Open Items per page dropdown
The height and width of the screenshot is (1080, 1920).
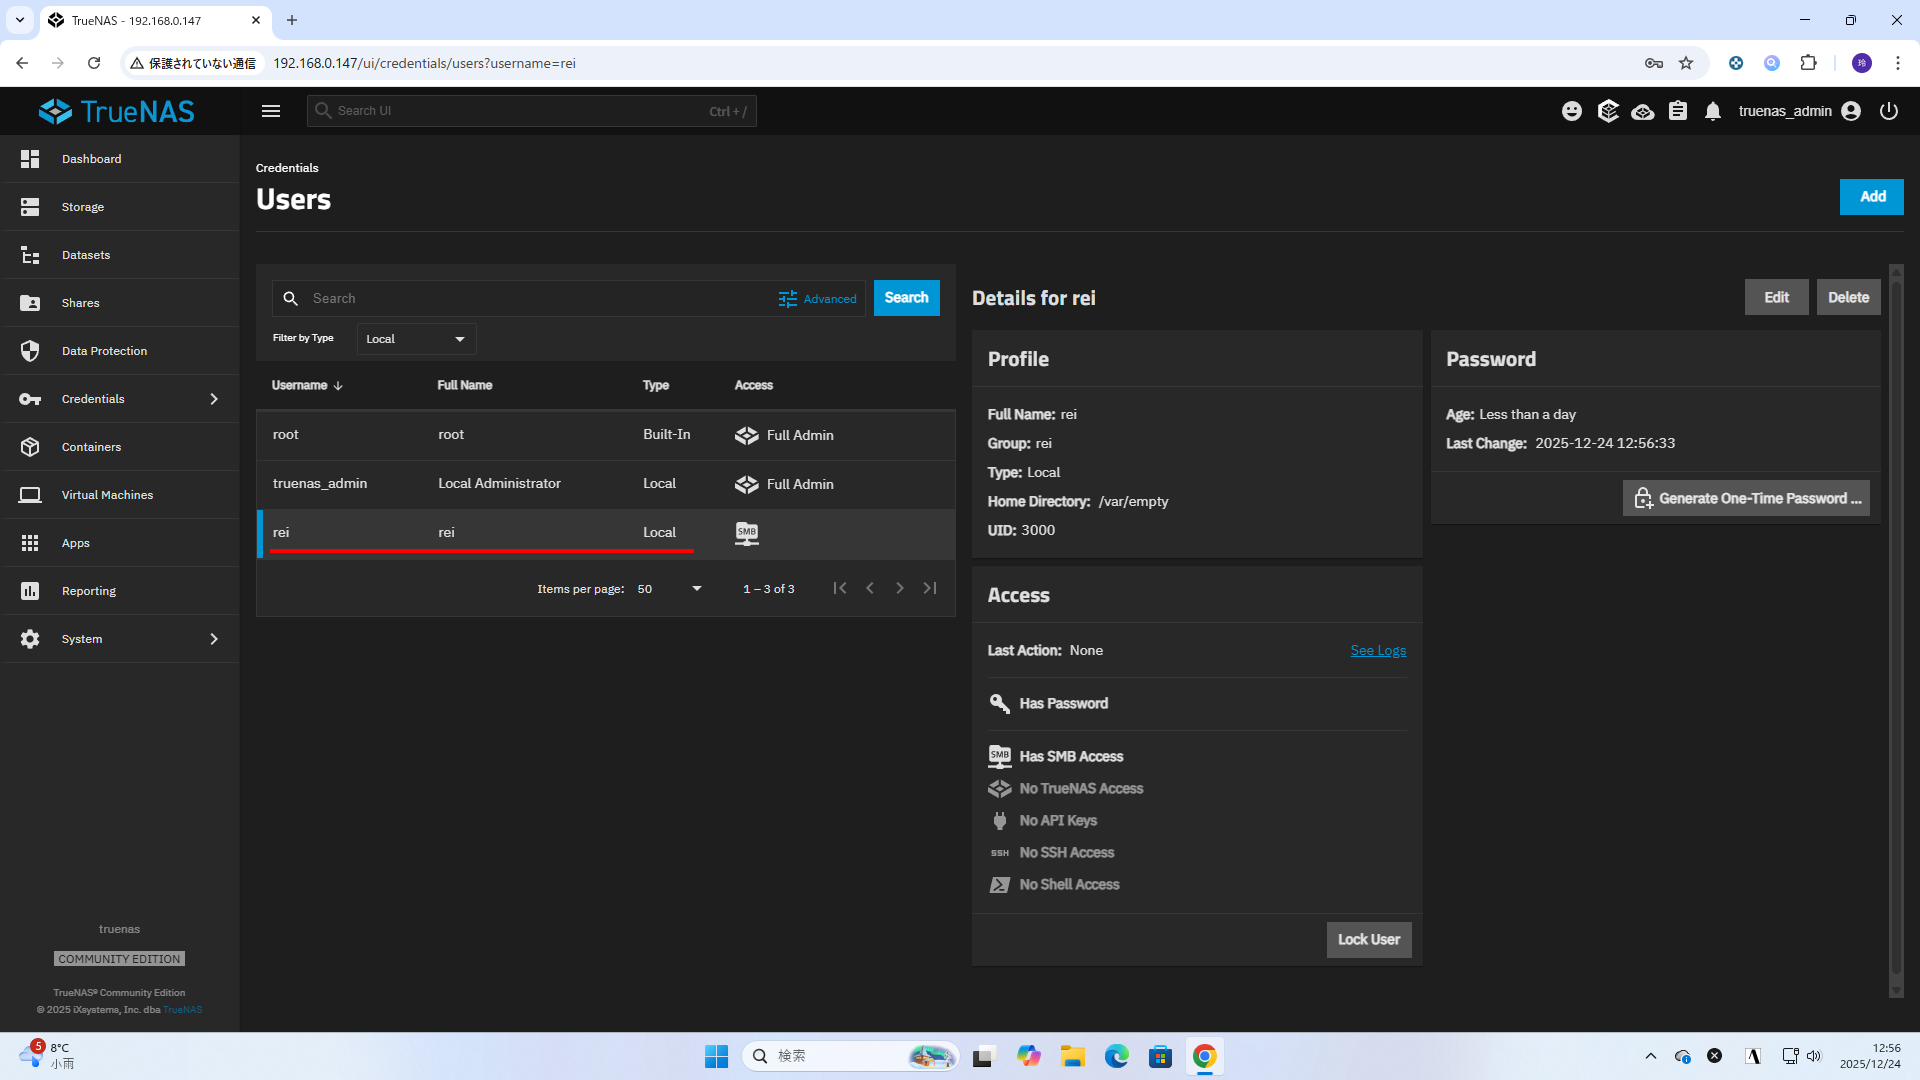[669, 589]
